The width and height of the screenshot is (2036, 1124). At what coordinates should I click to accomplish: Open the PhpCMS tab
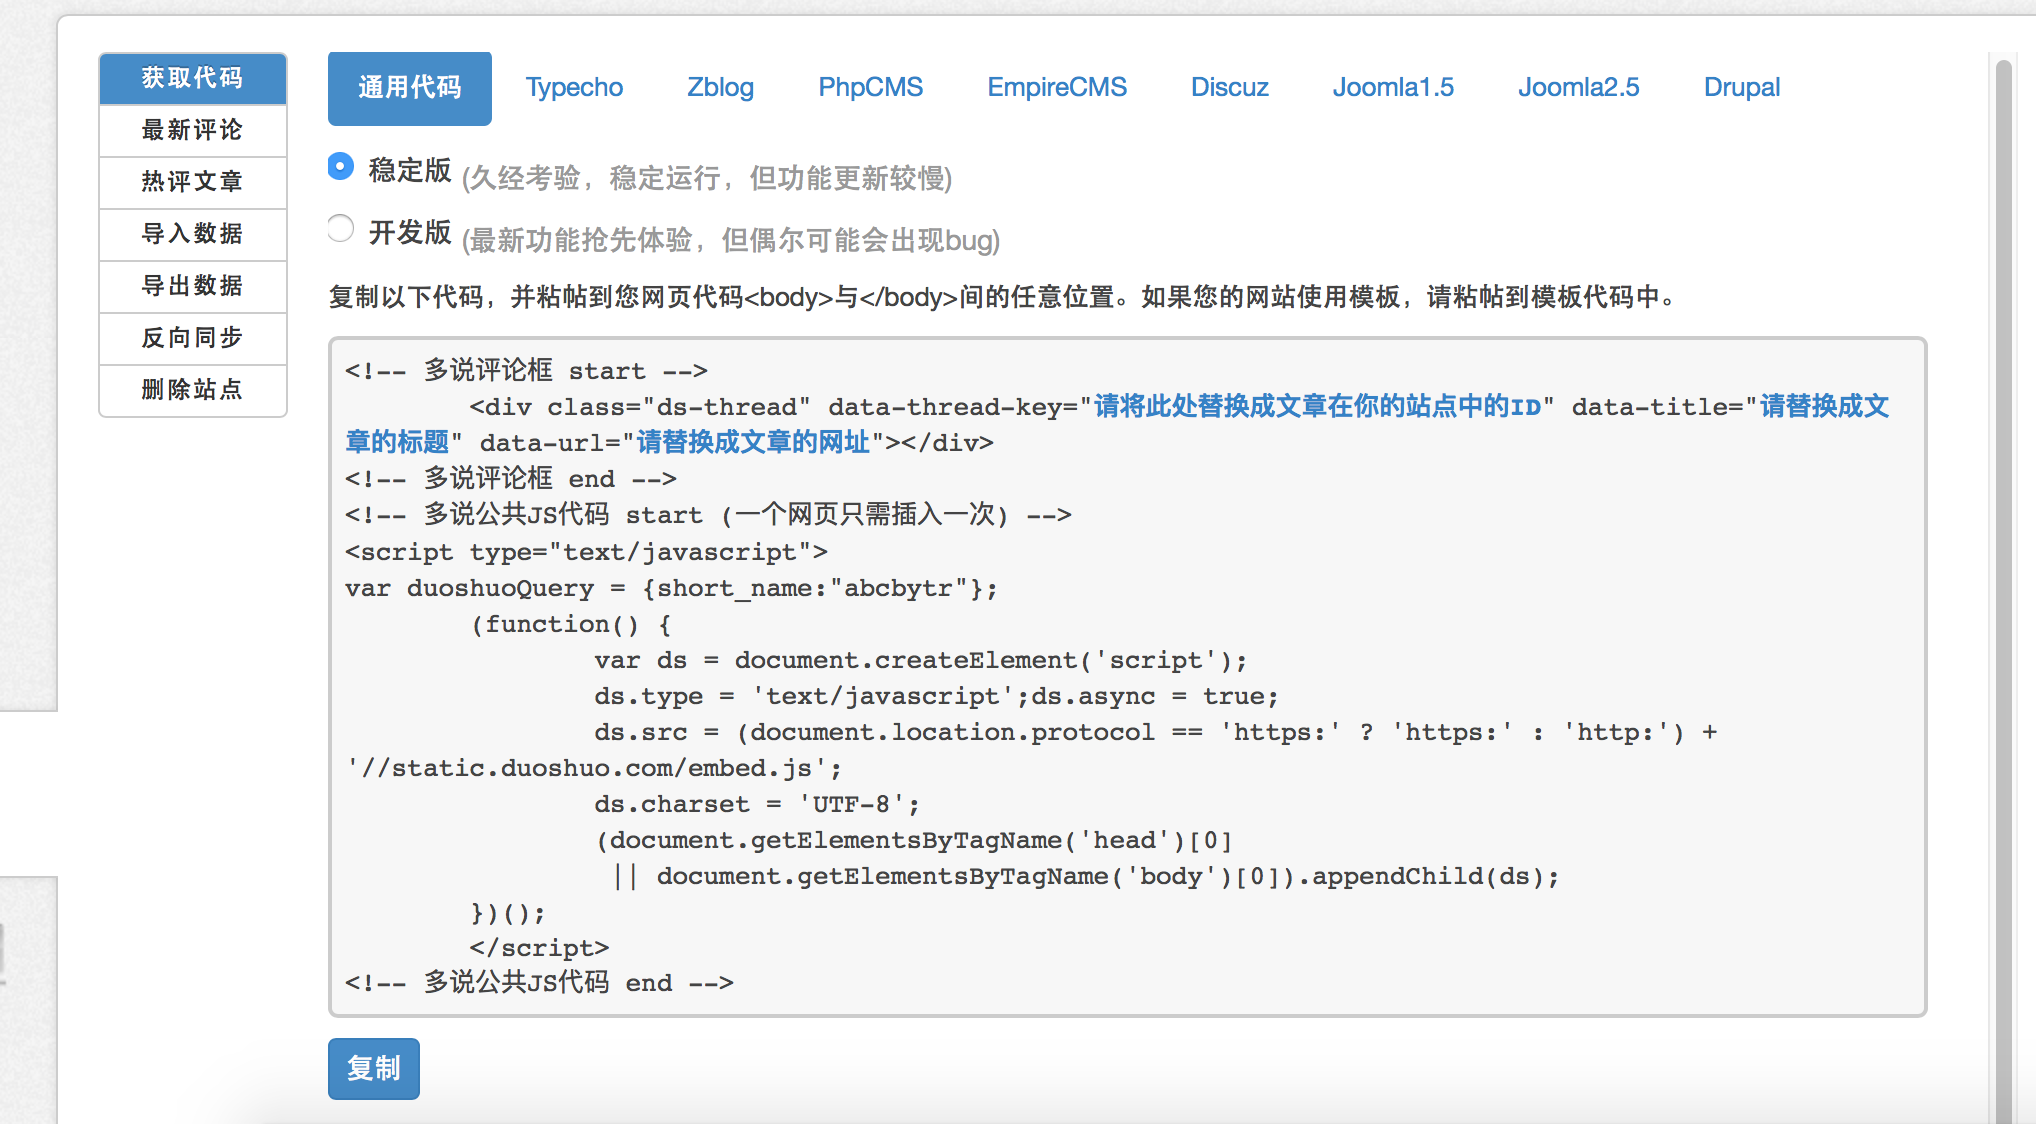[870, 88]
